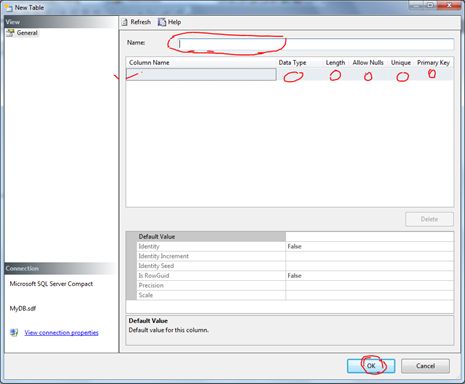
Task: Click the MyDB.sdf database name
Action: pos(23,309)
